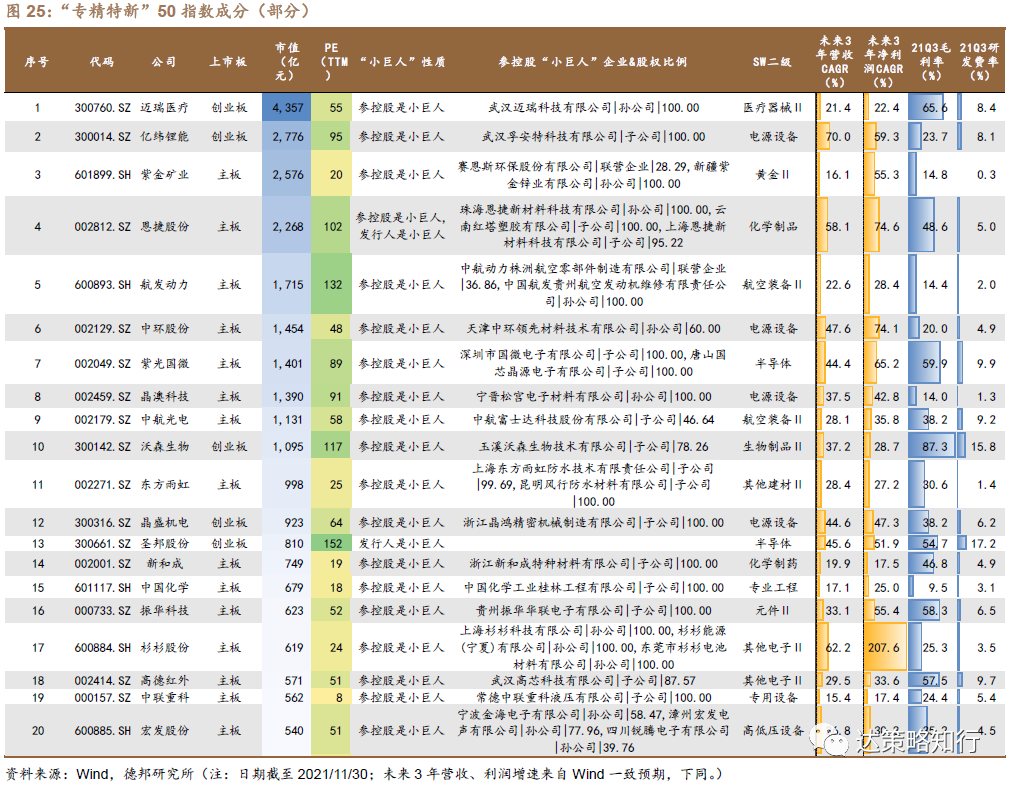The width and height of the screenshot is (1013, 786).
Task: Select company name 高德红外
Action: pyautogui.click(x=165, y=681)
